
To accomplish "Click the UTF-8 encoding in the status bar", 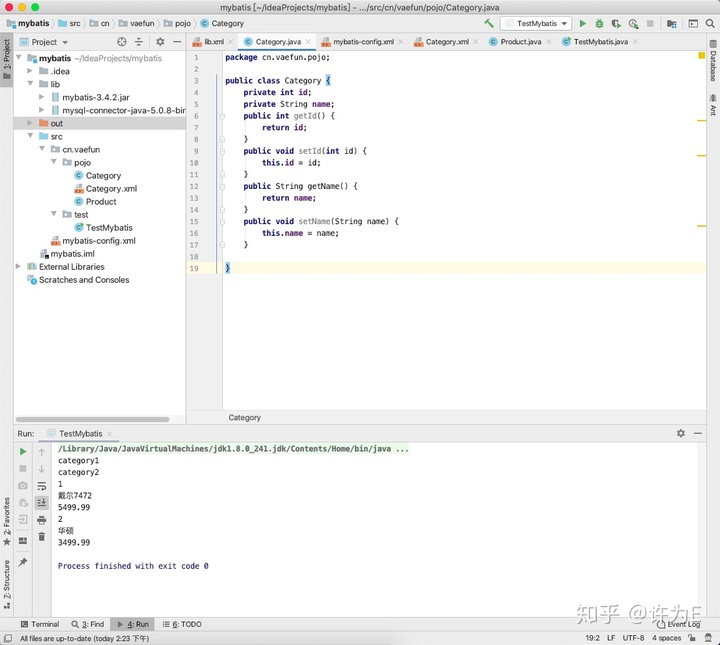I will coord(633,638).
